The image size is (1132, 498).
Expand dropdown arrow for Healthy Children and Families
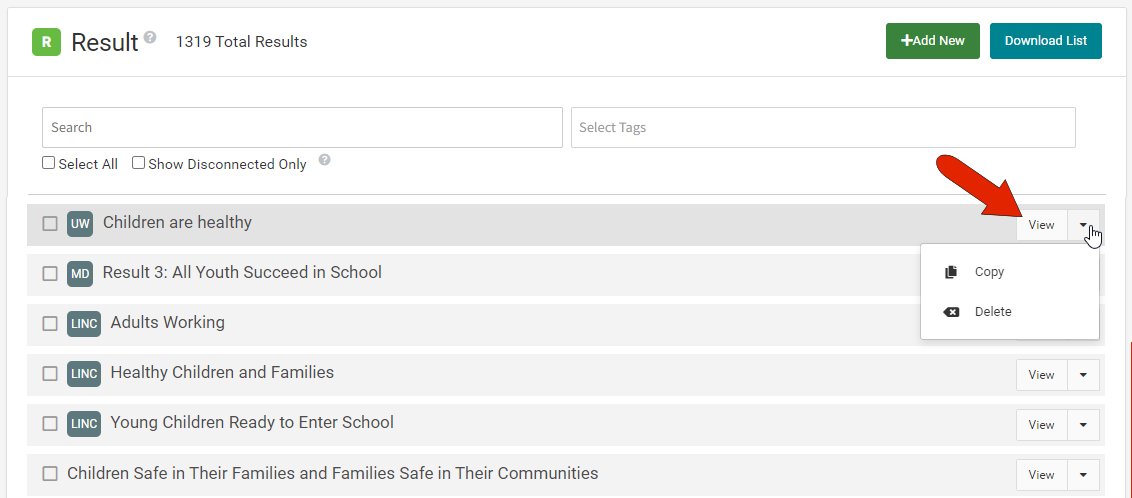tap(1083, 375)
